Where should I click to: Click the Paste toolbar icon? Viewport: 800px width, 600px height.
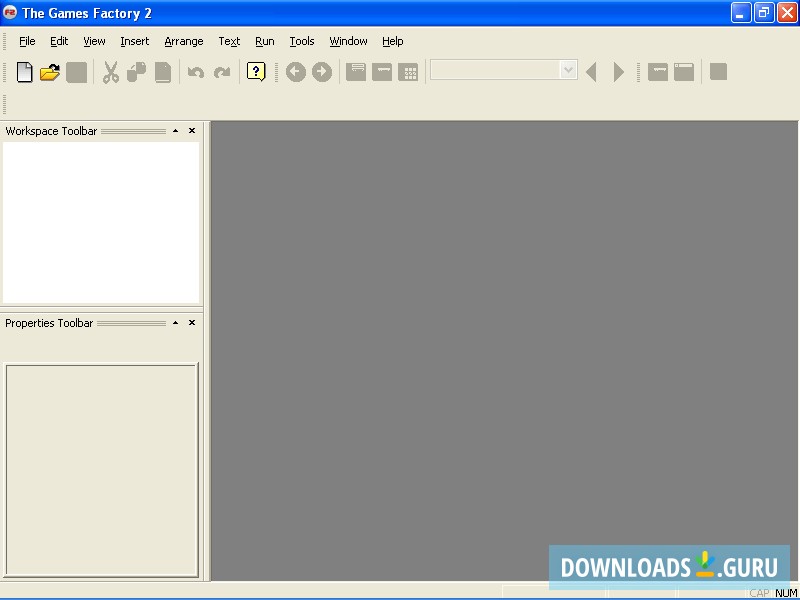tap(163, 72)
